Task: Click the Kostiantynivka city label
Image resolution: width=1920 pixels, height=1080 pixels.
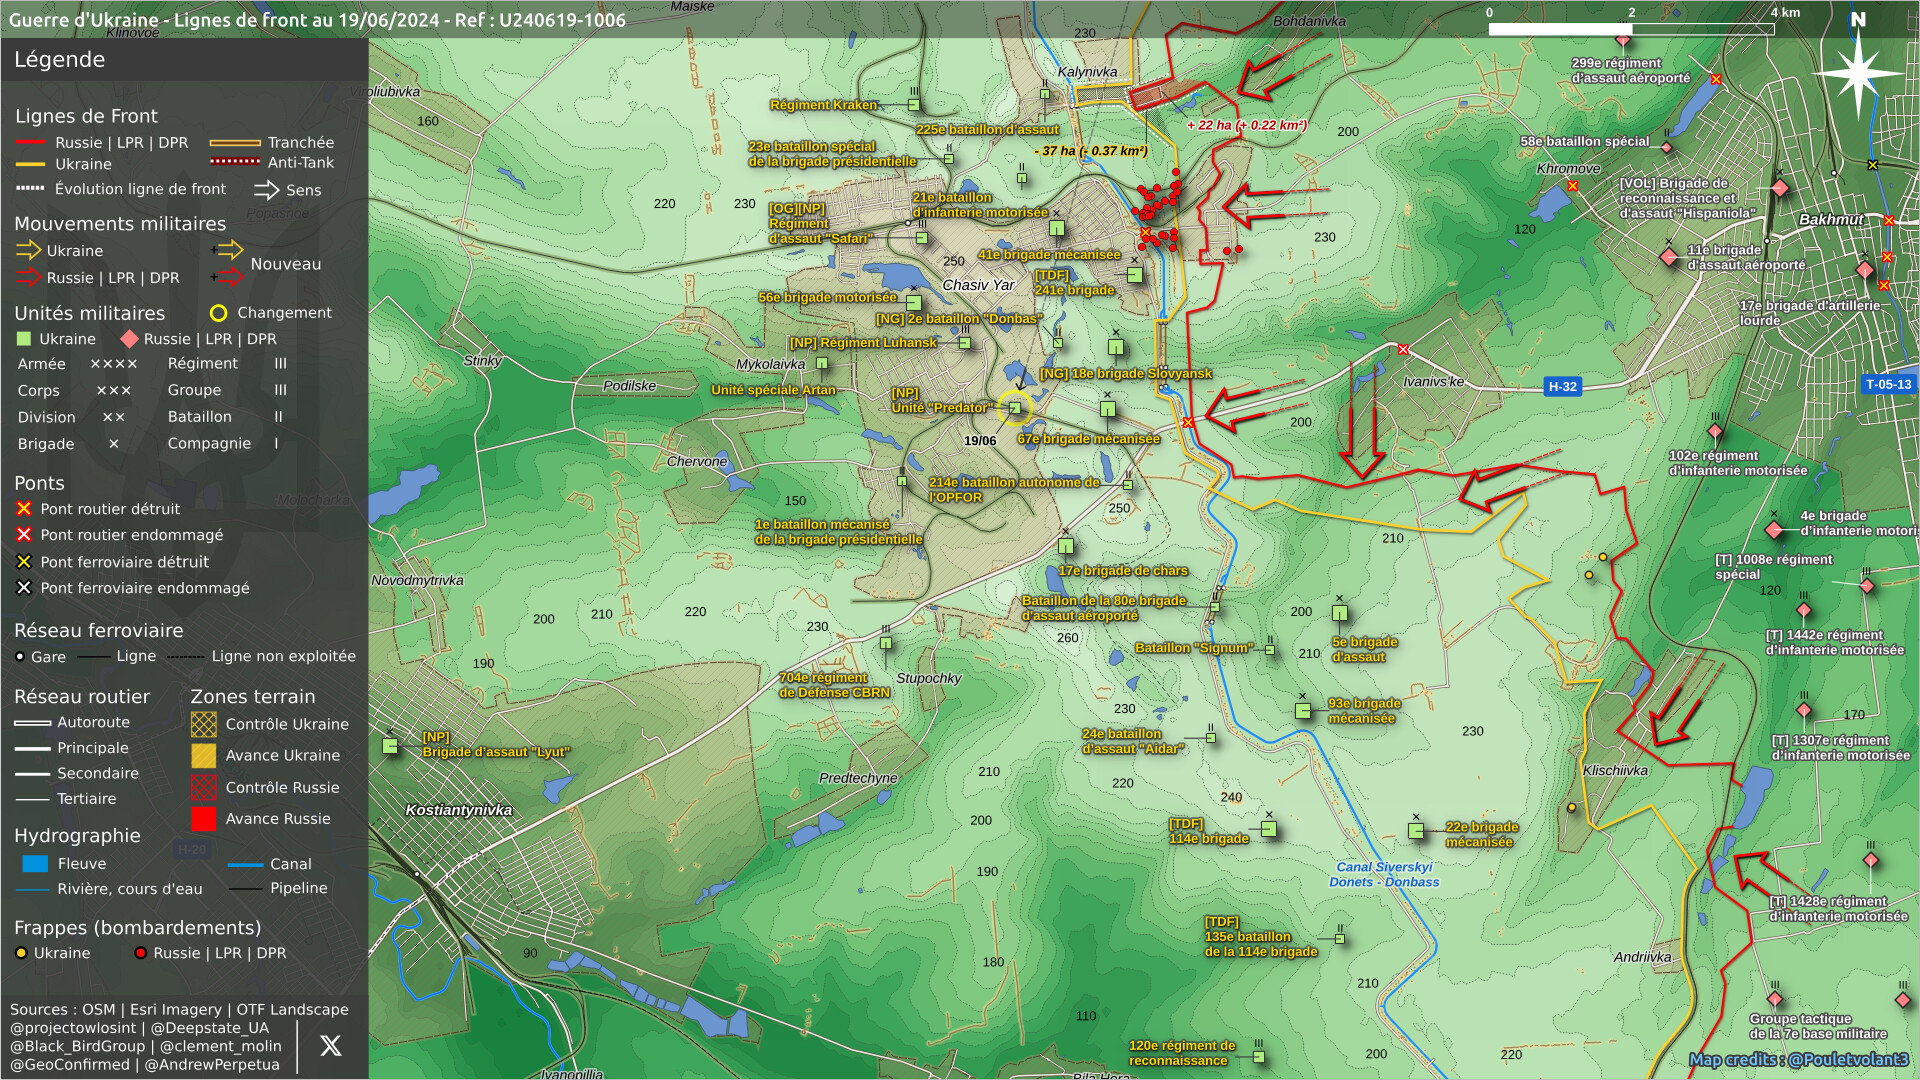Action: tap(459, 810)
